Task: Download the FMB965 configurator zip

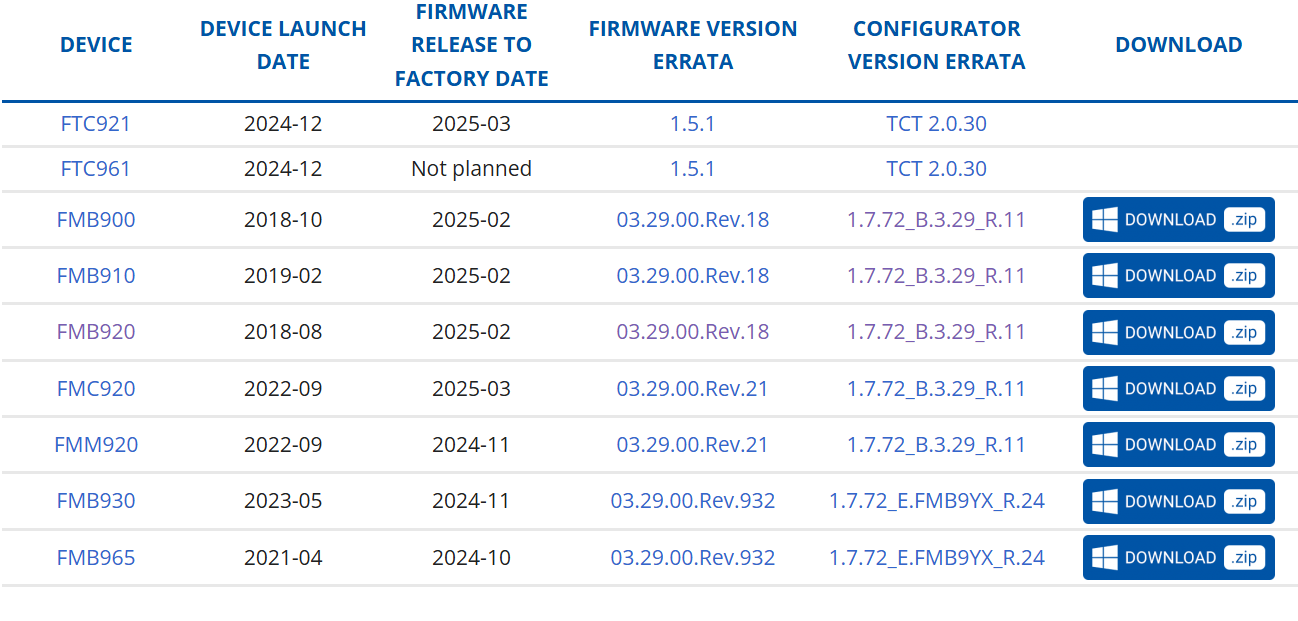Action: 1179,558
